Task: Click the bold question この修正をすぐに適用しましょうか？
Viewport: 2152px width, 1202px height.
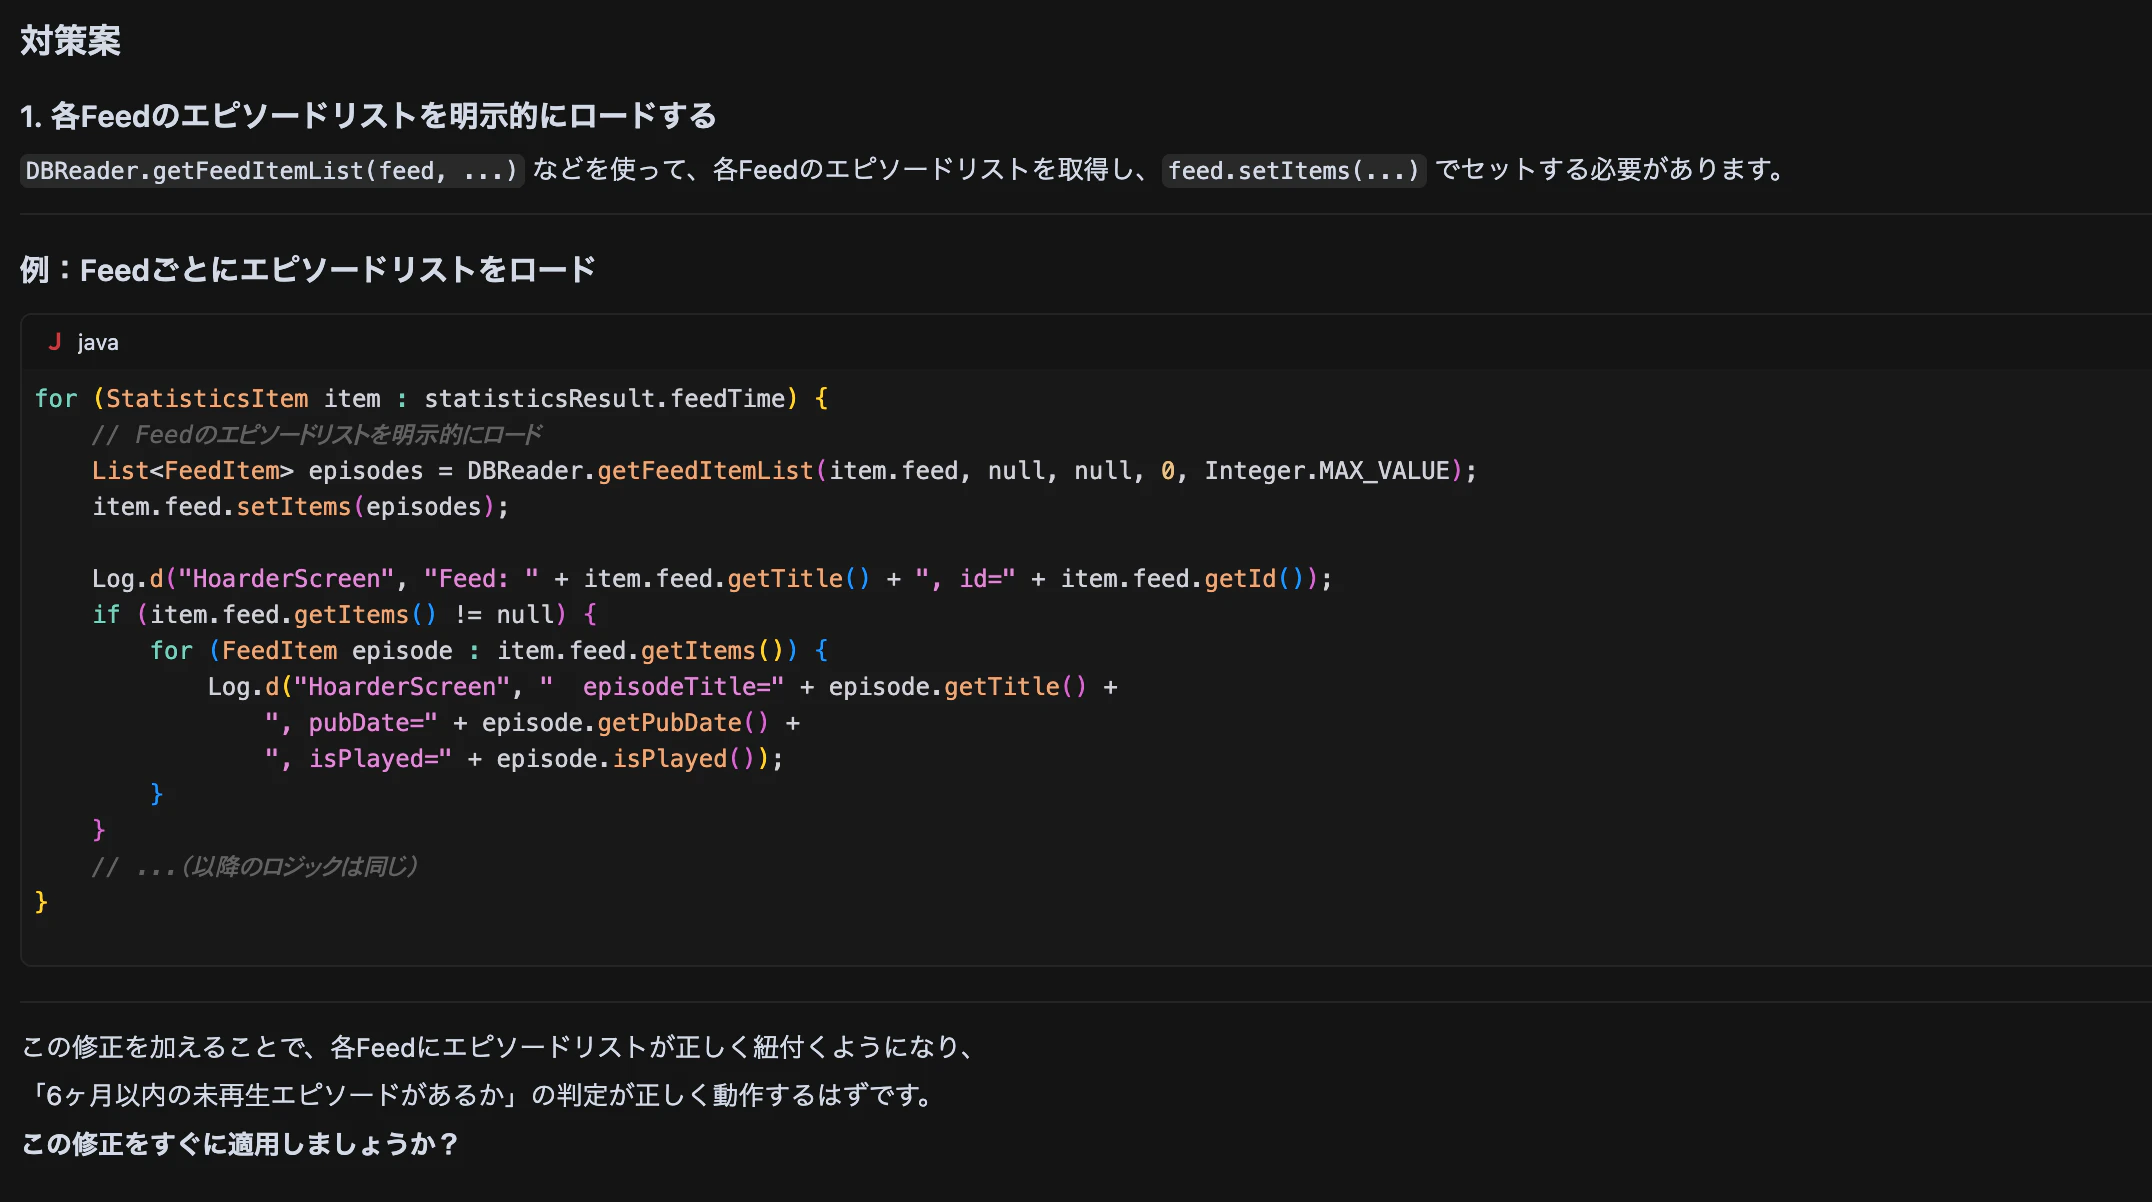Action: click(x=240, y=1144)
